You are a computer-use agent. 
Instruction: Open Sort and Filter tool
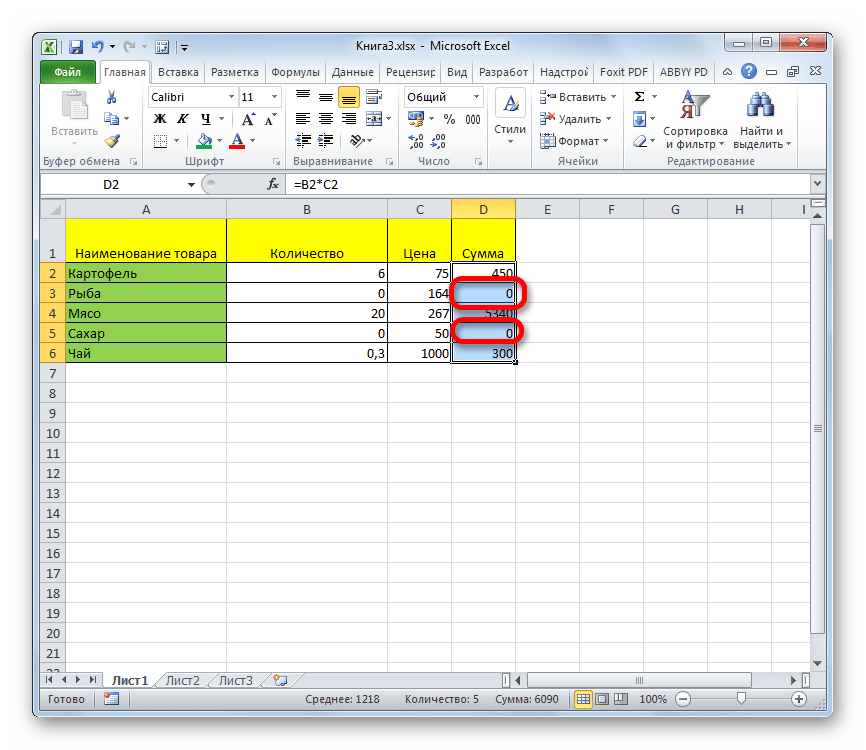click(x=694, y=119)
